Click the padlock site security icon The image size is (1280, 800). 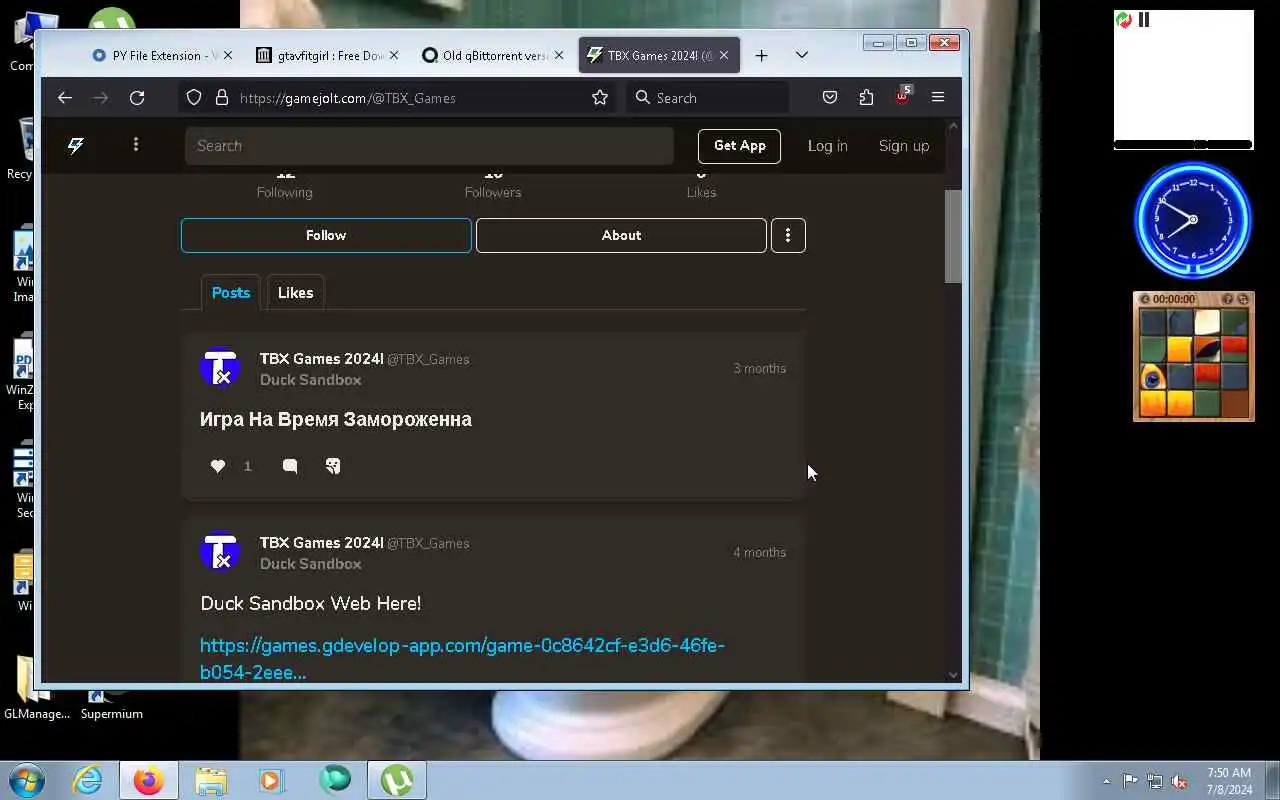(x=222, y=98)
